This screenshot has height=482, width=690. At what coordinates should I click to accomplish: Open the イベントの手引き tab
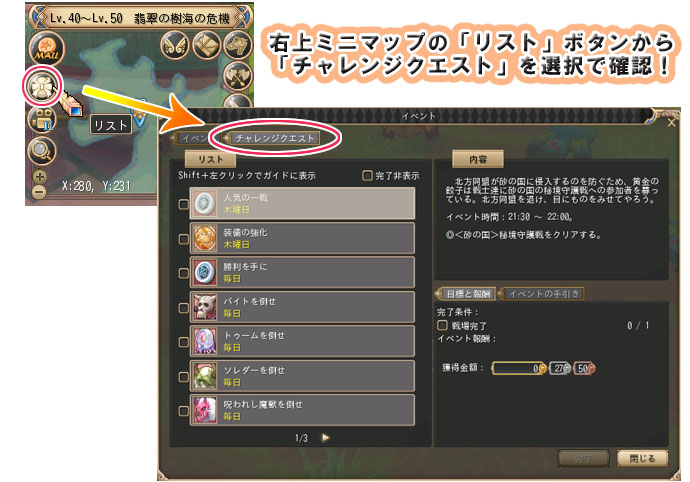pos(543,294)
